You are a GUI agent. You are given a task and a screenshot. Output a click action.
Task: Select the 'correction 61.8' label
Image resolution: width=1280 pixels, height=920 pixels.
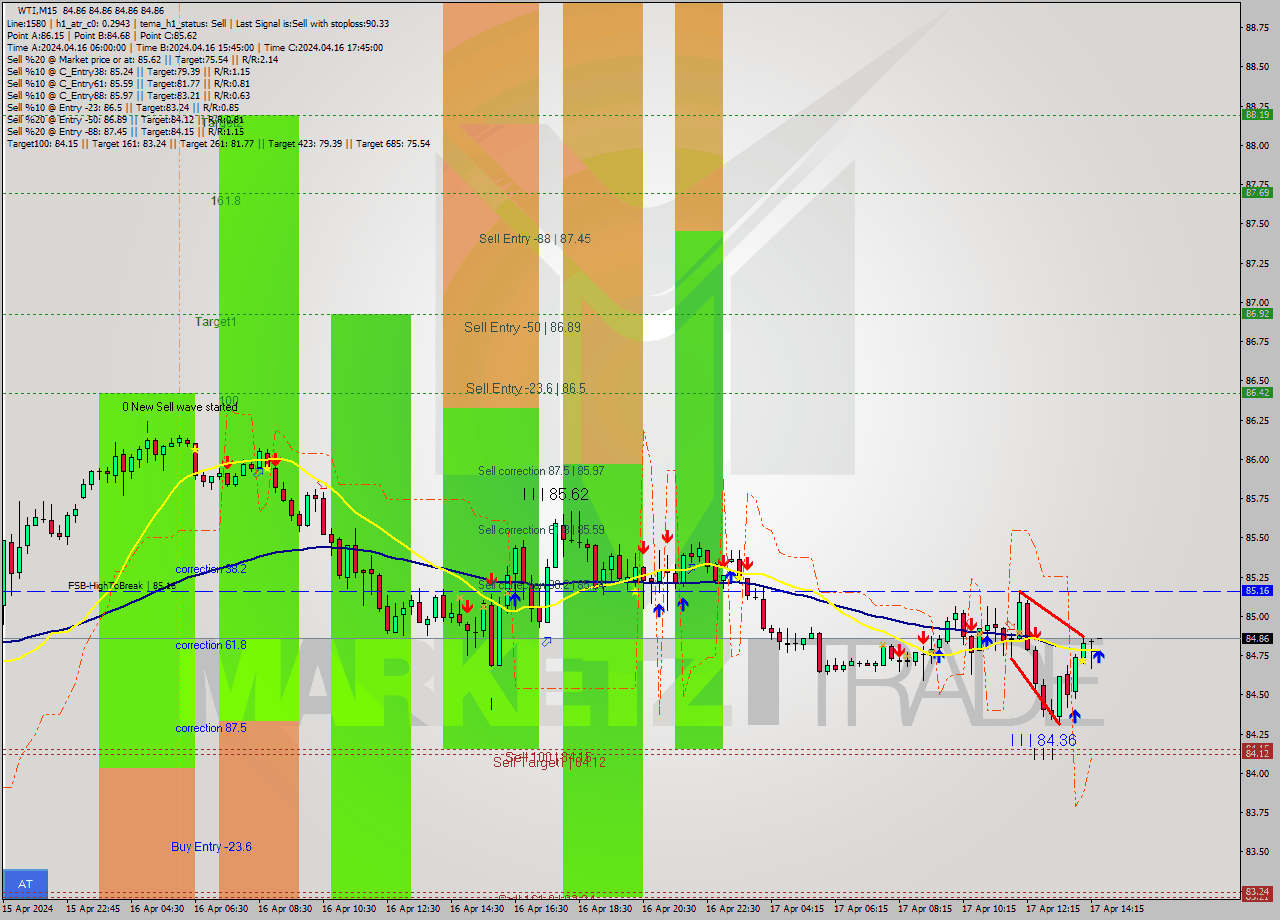pyautogui.click(x=211, y=645)
